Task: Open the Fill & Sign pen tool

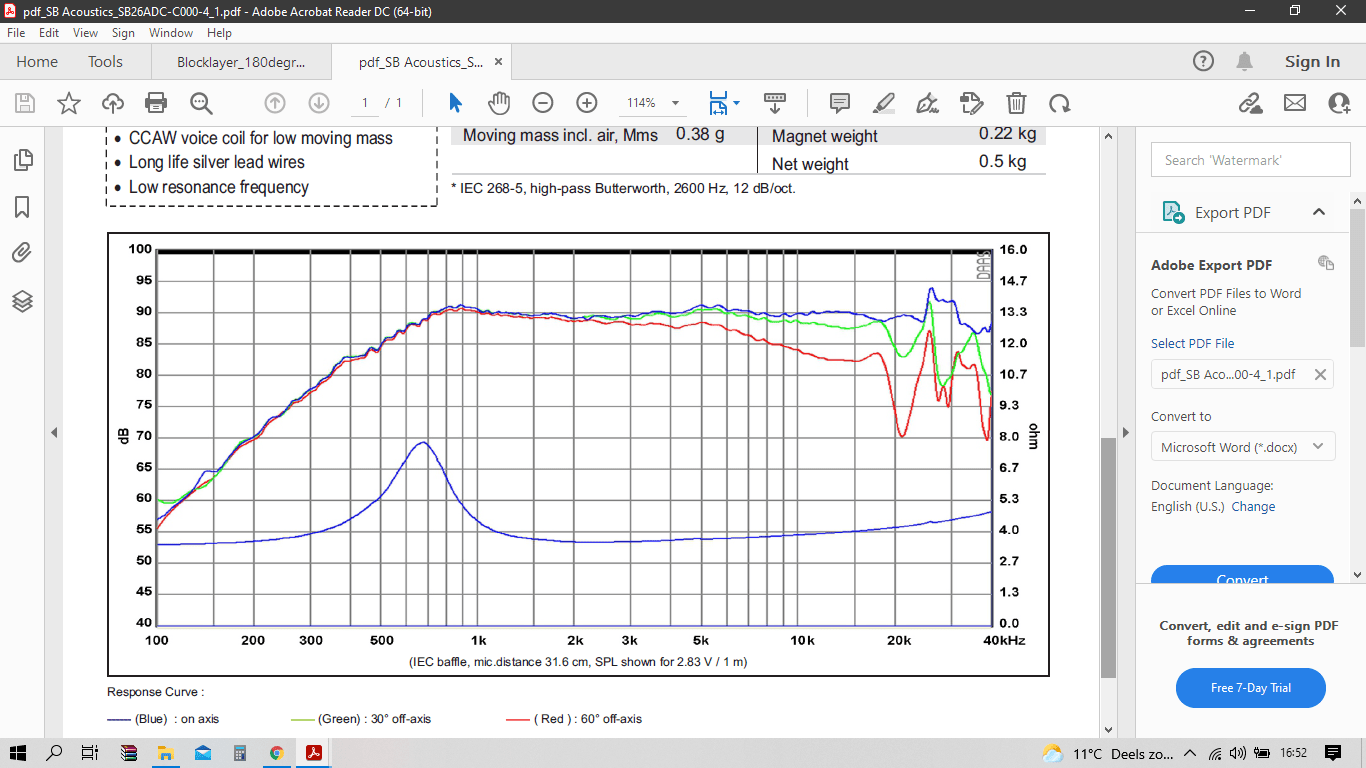Action: (x=928, y=103)
